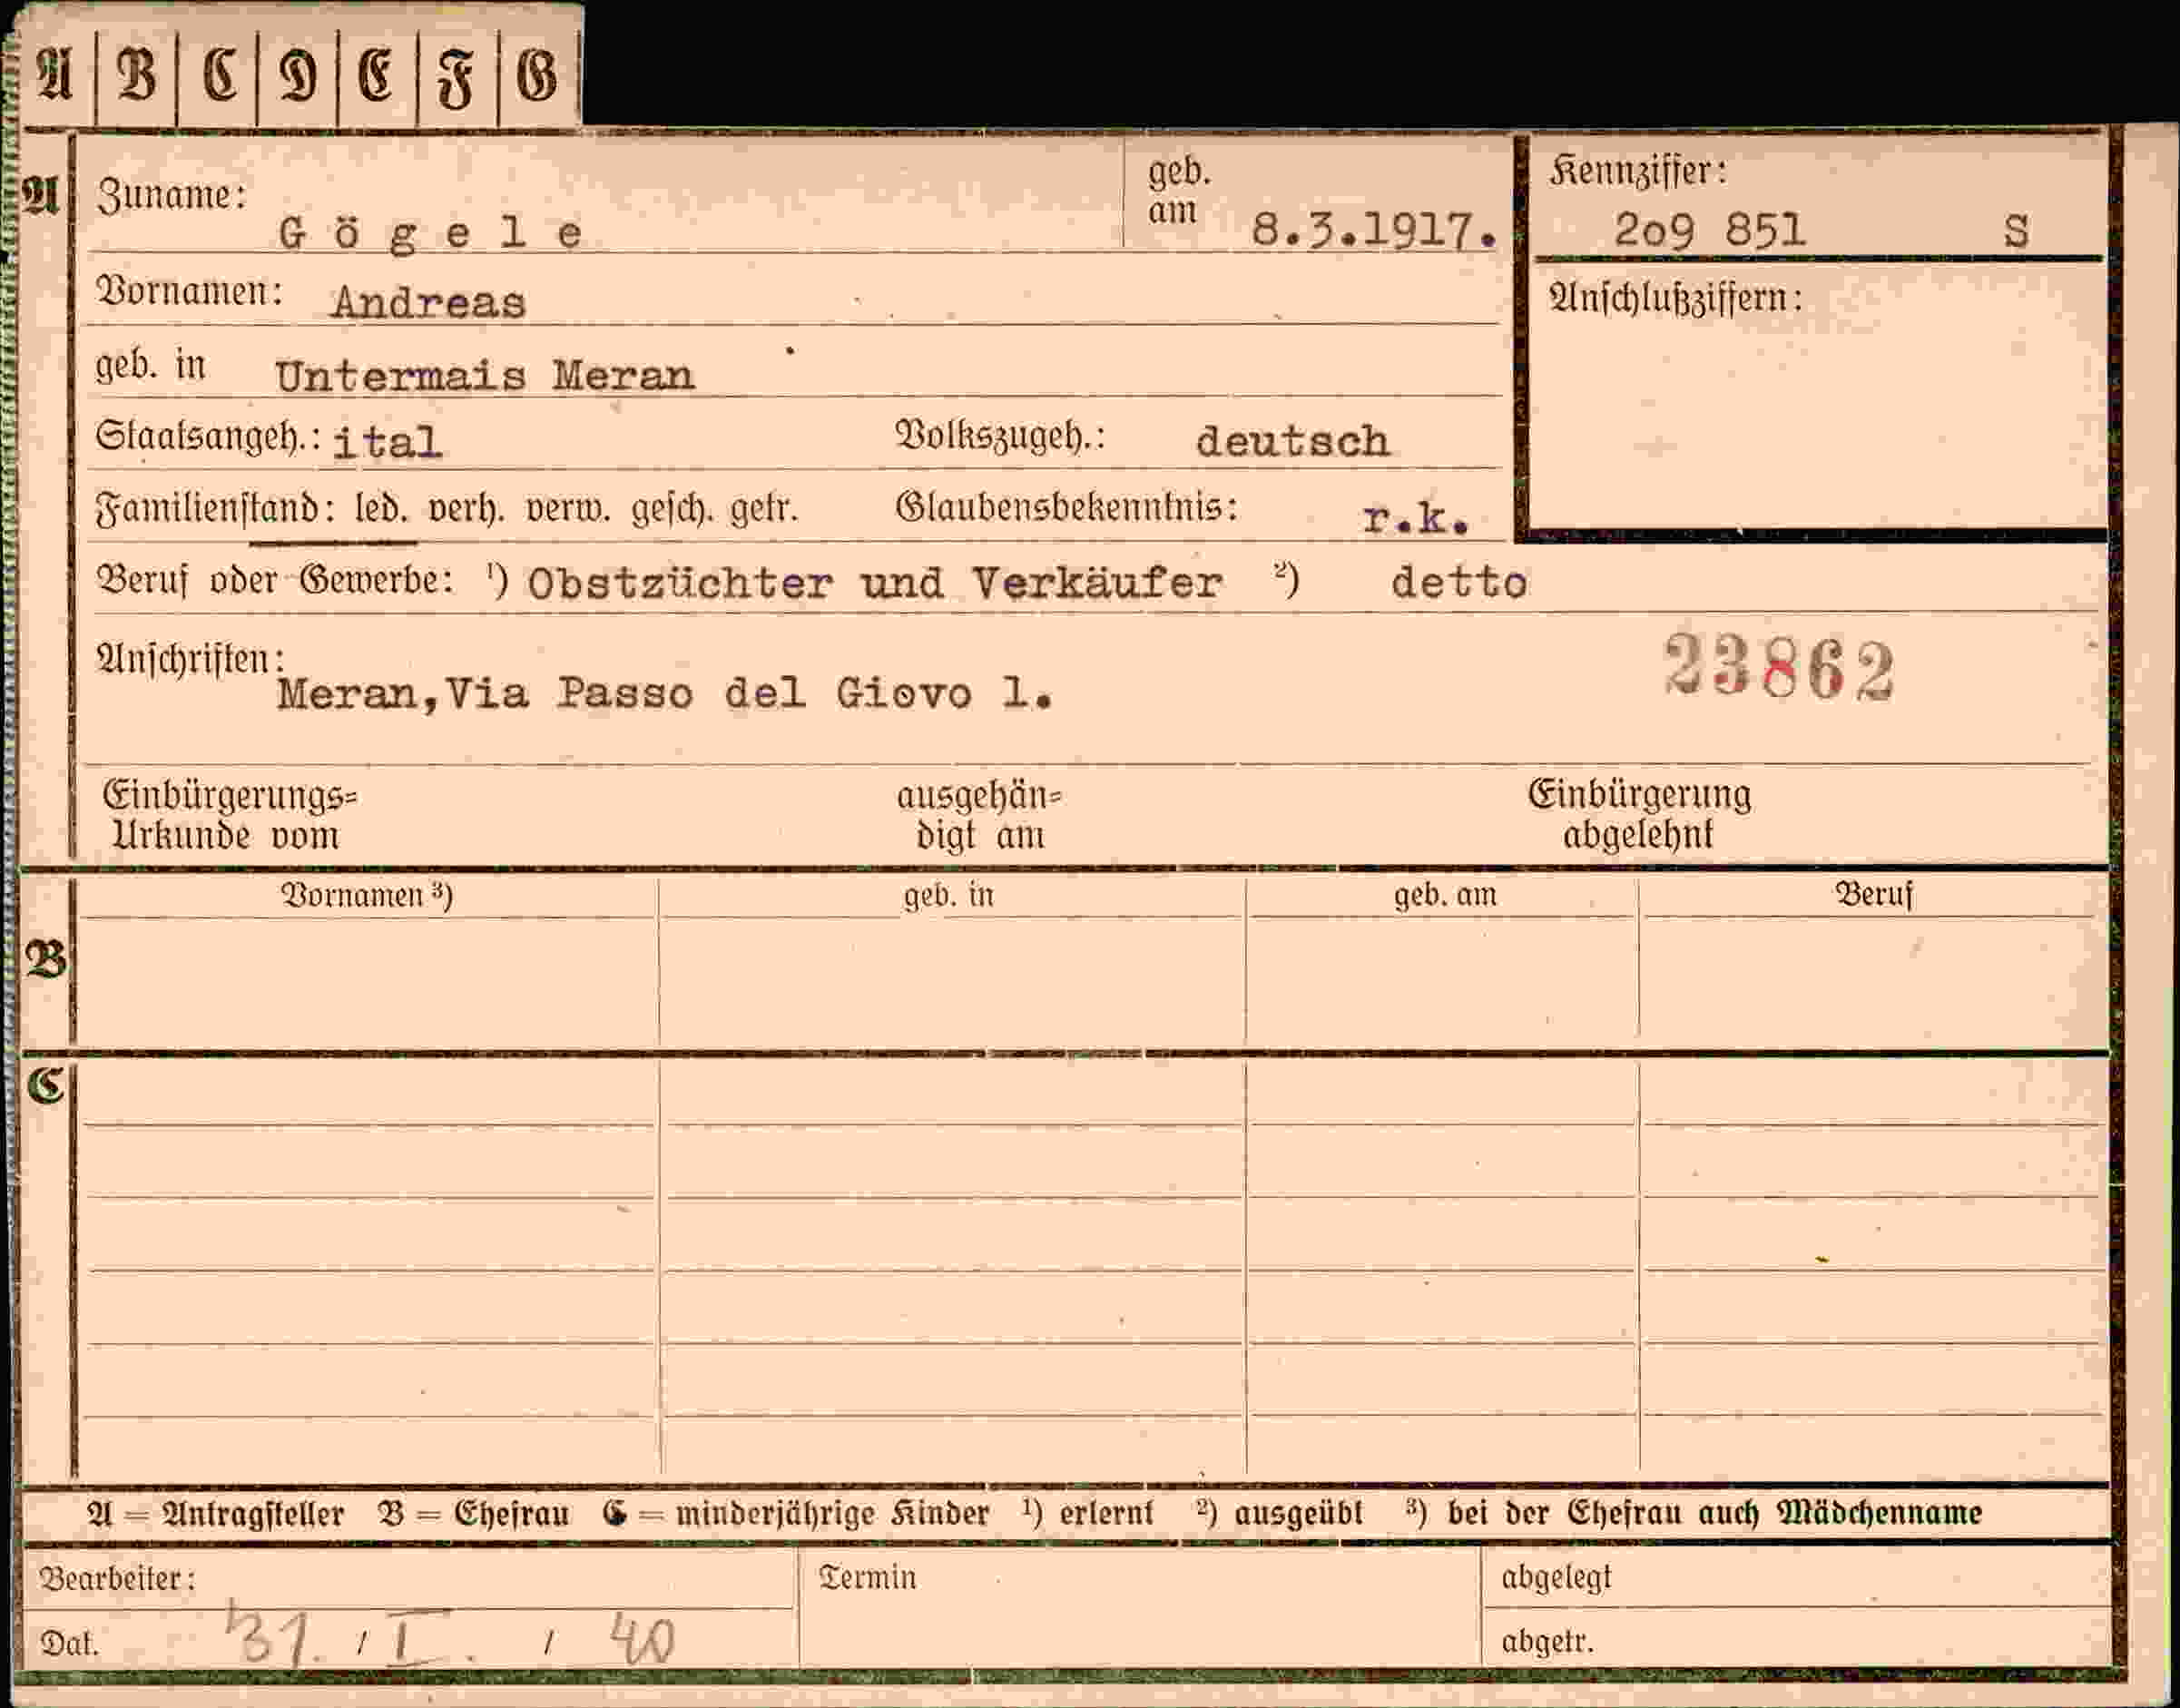Click the letter 'S' beside Kennziffer
Viewport: 2180px width, 1708px height.
point(2016,232)
